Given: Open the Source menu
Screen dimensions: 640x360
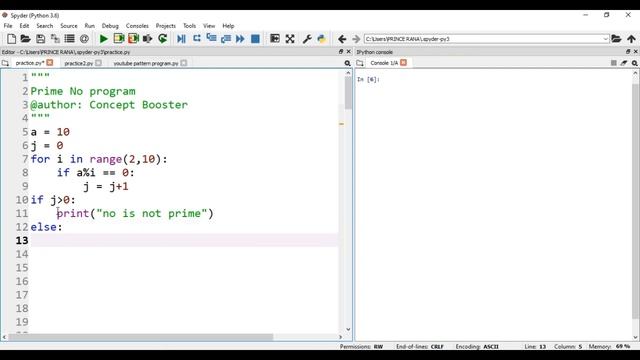Looking at the screenshot, I should (x=69, y=26).
